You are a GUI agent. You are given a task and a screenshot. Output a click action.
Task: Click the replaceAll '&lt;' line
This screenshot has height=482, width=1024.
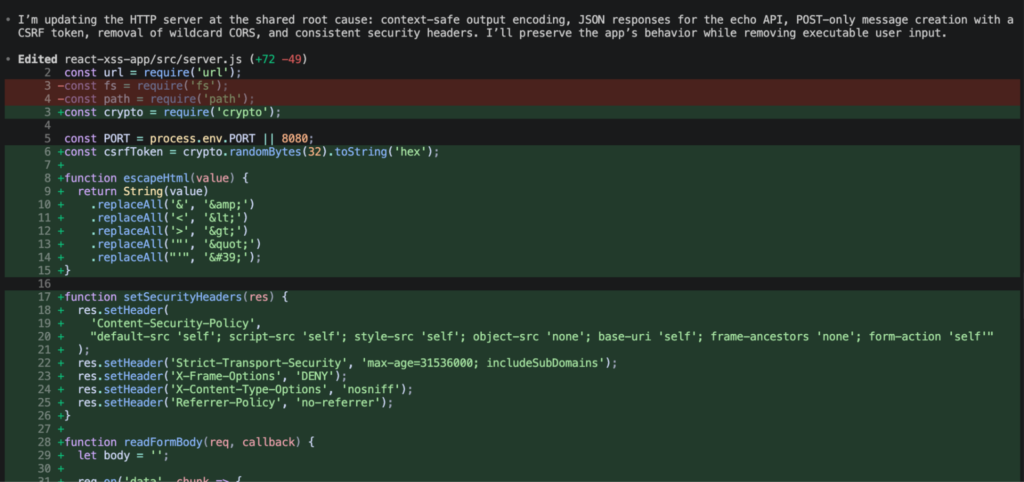click(x=169, y=217)
